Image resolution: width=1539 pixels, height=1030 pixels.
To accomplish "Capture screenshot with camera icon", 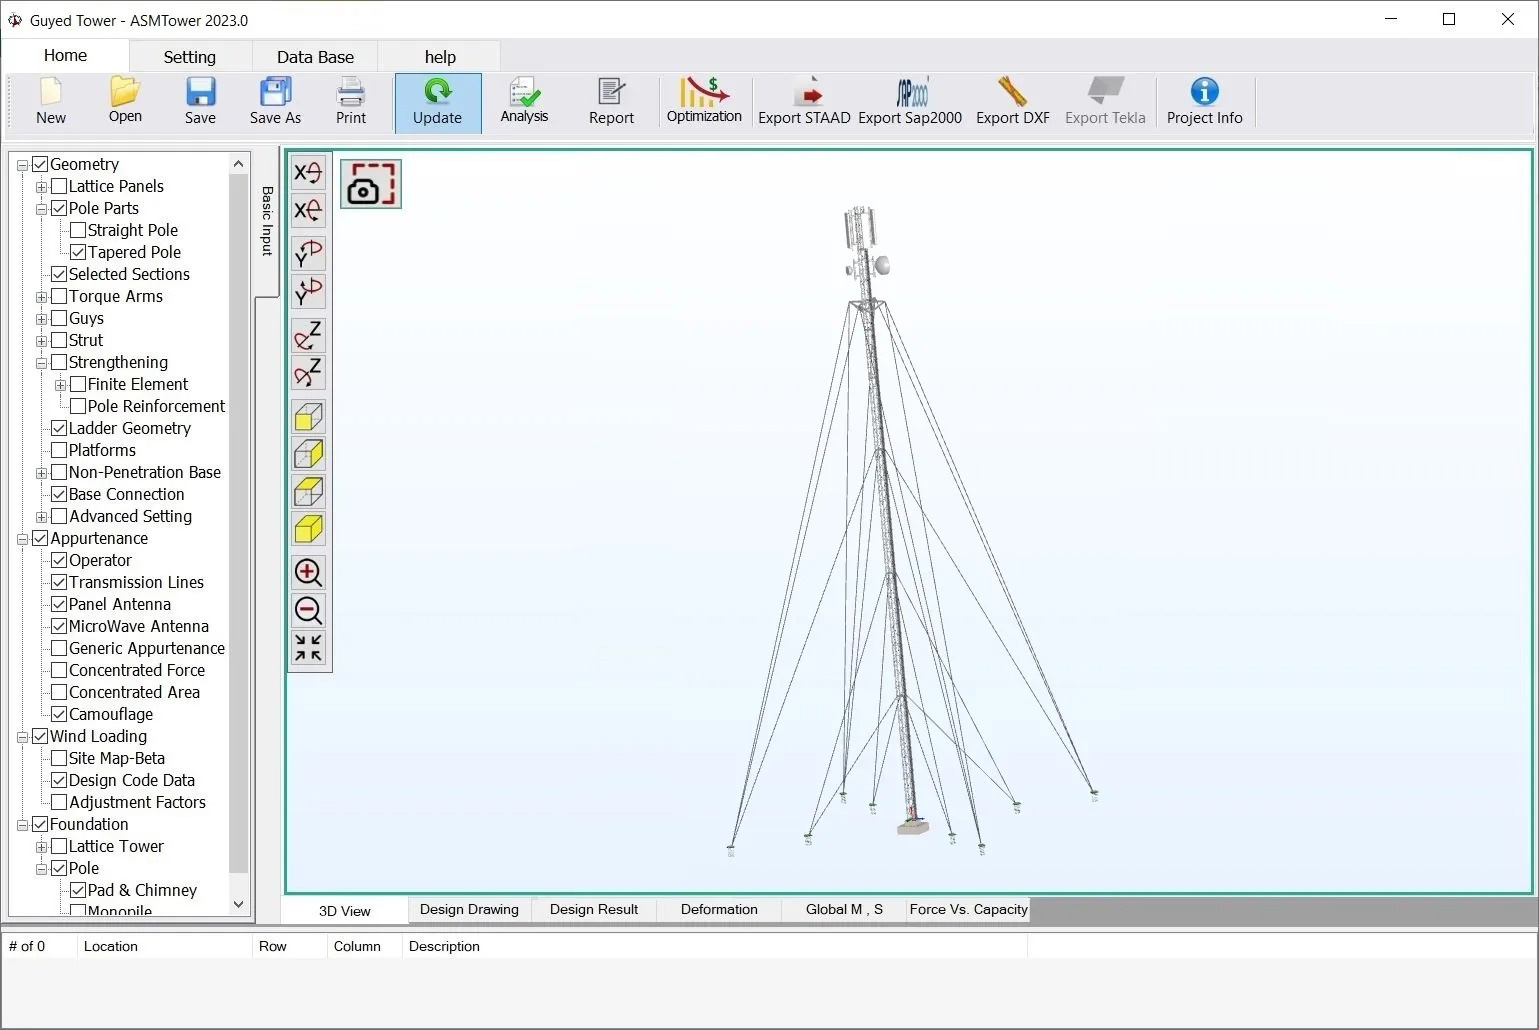I will 371,184.
